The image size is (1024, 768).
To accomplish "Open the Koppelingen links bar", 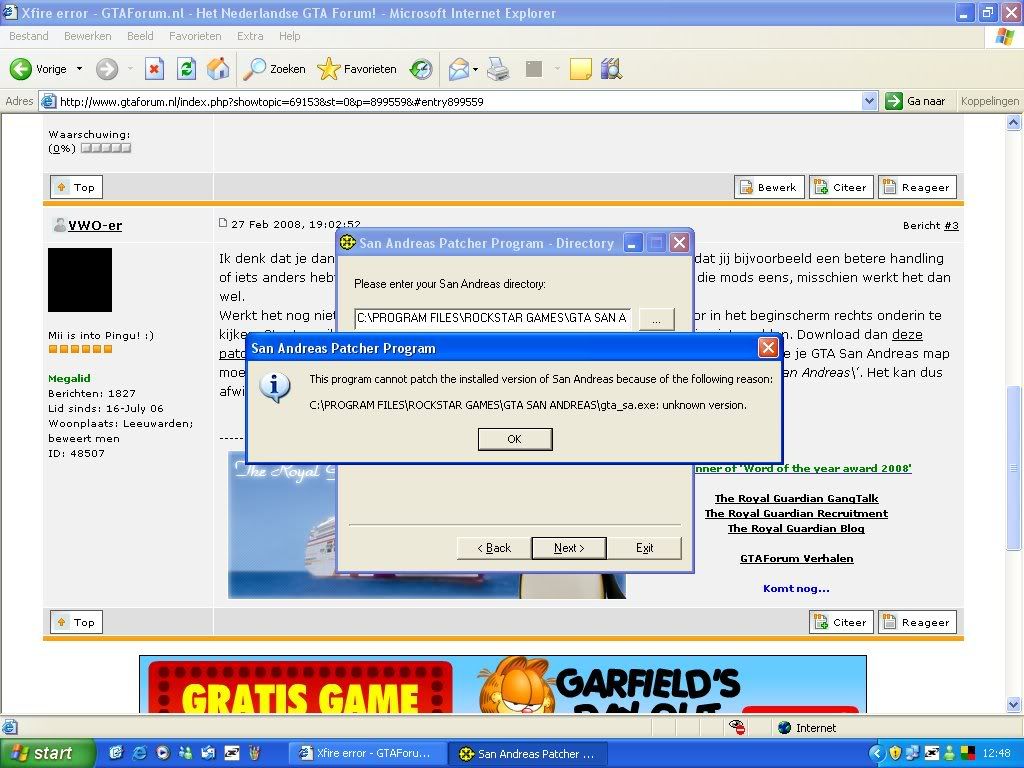I will coord(989,101).
